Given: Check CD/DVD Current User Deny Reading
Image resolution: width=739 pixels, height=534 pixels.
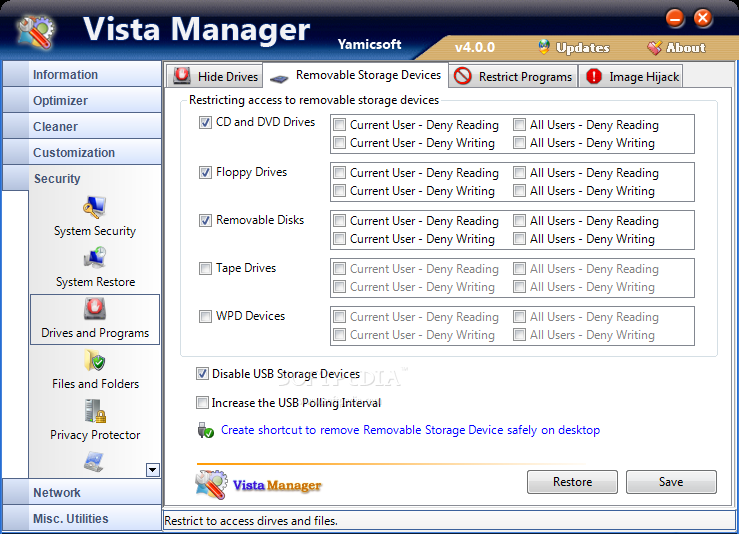Looking at the screenshot, I should 339,125.
